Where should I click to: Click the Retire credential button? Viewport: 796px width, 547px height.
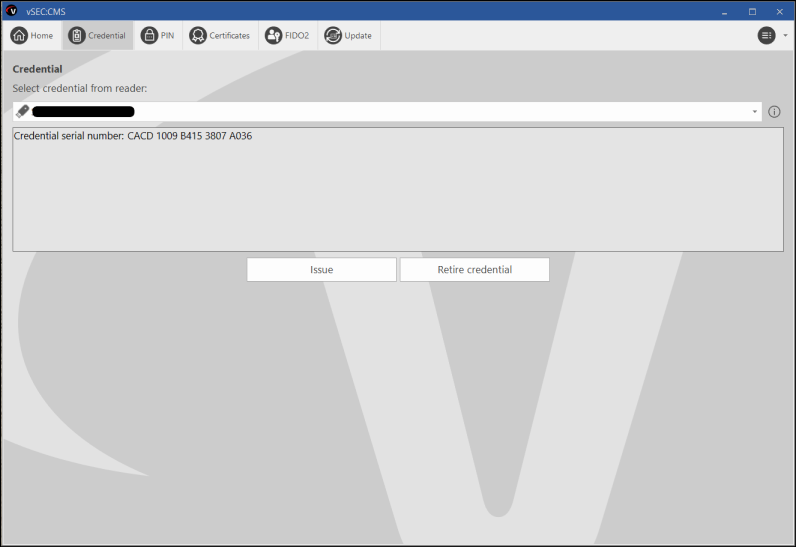(x=475, y=269)
